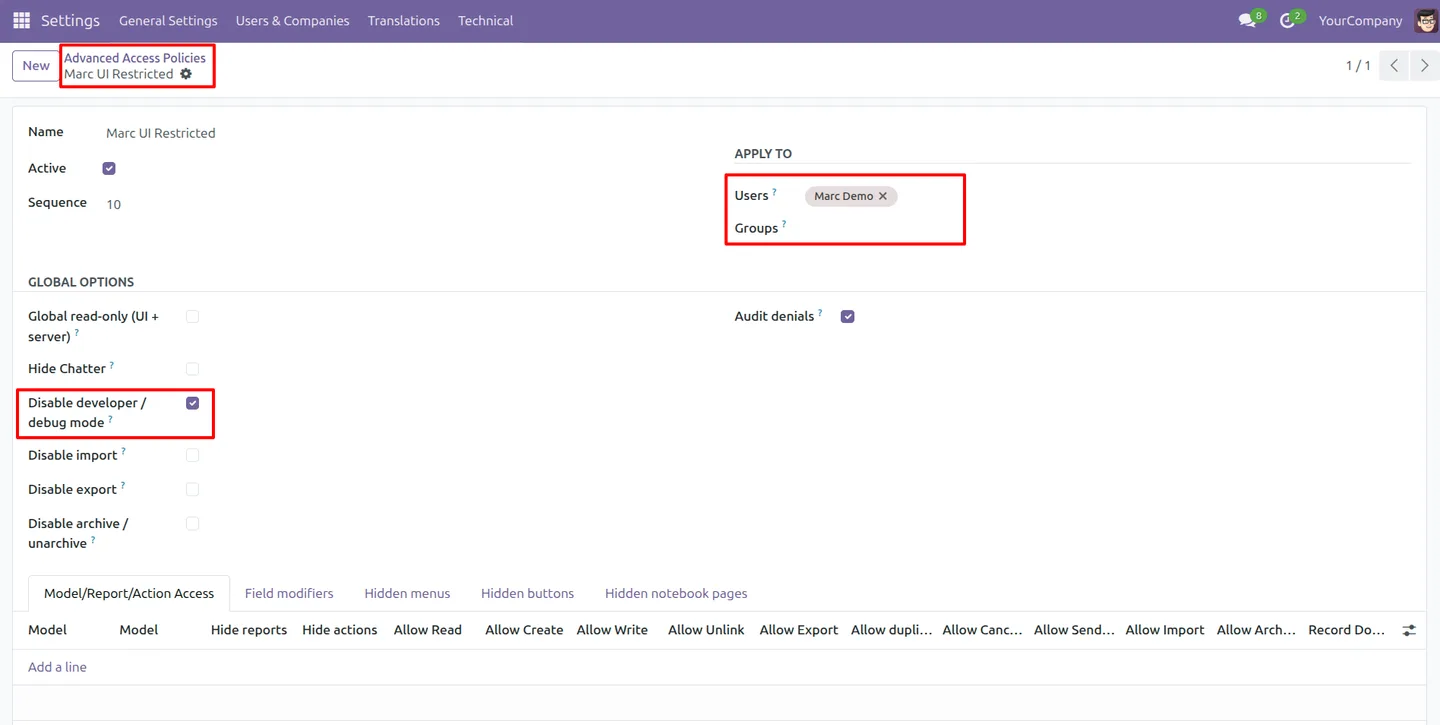Screen dimensions: 1440x725
Task: Go to next record arrow
Action: click(1425, 65)
